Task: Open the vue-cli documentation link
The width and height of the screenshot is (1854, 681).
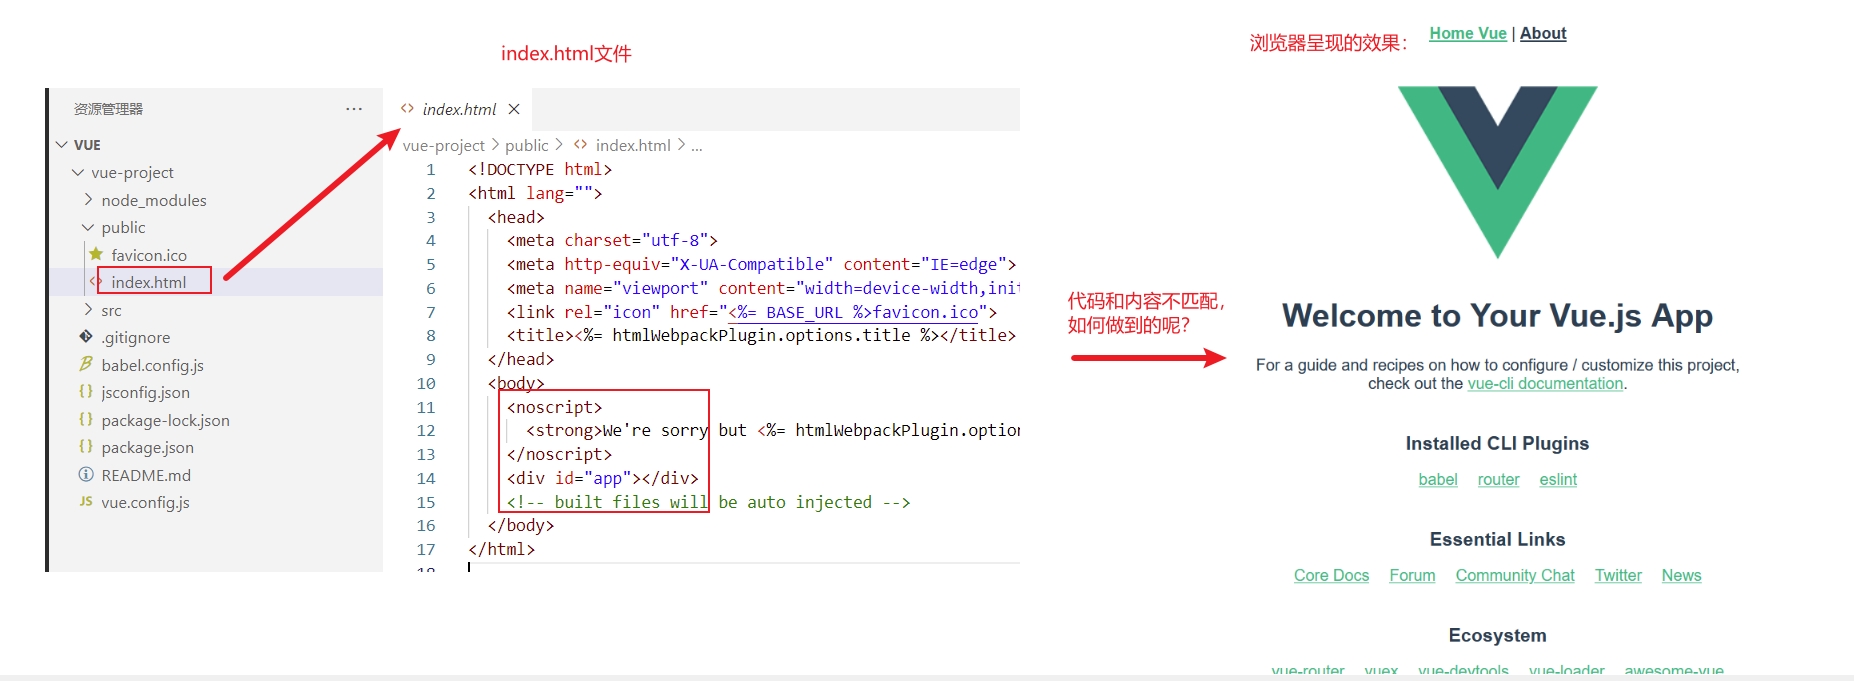Action: click(x=1545, y=384)
